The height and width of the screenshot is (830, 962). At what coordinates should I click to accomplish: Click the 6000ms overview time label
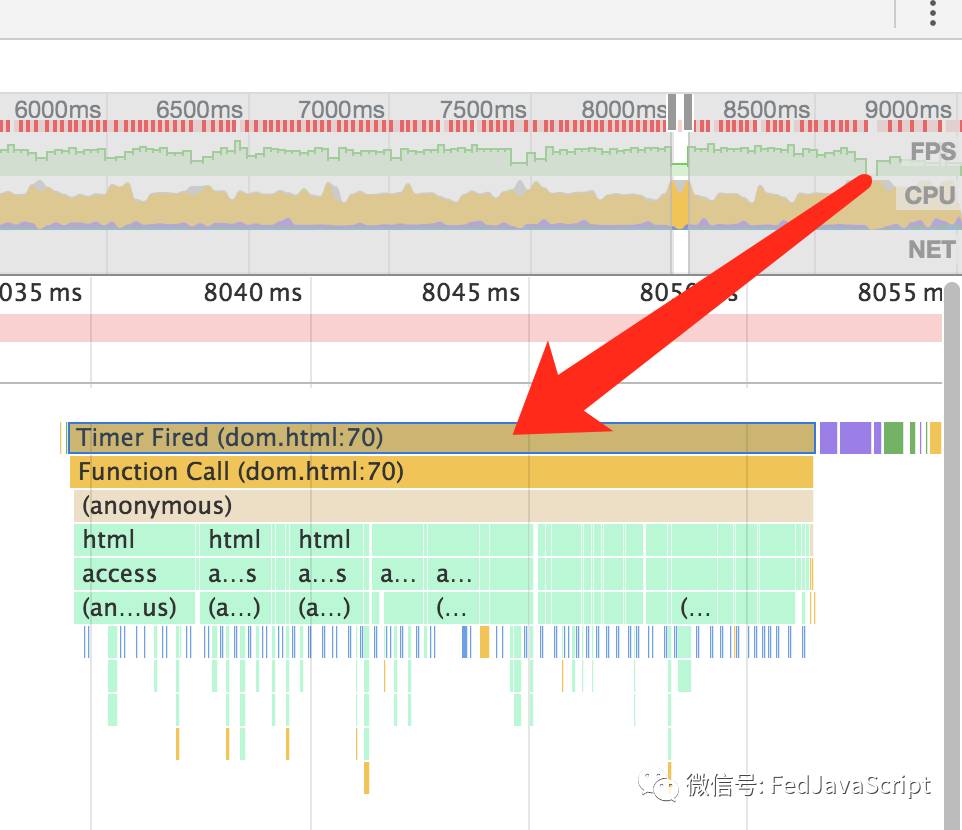58,110
